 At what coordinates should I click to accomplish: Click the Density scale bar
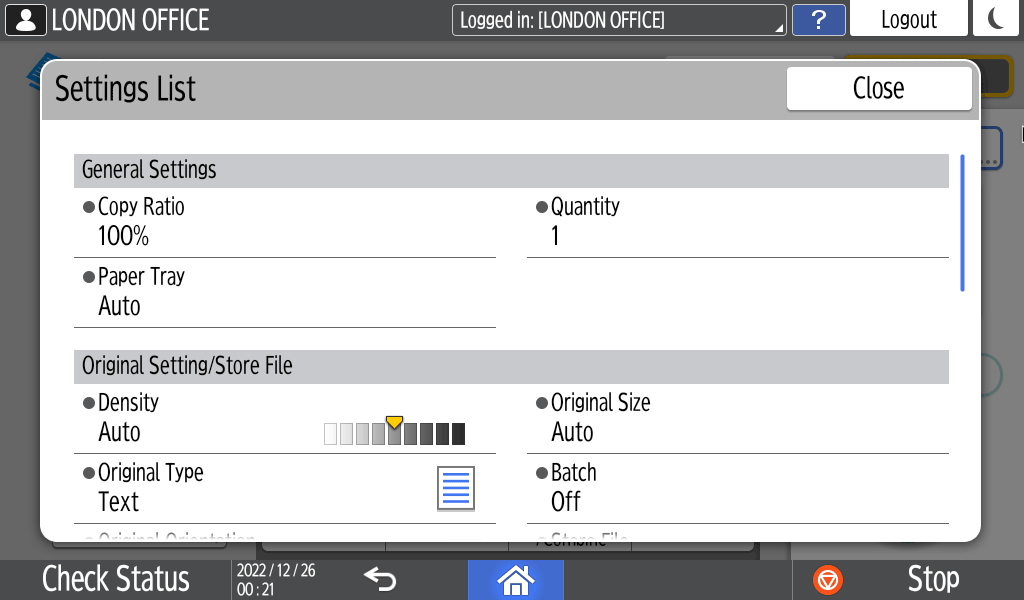point(394,434)
